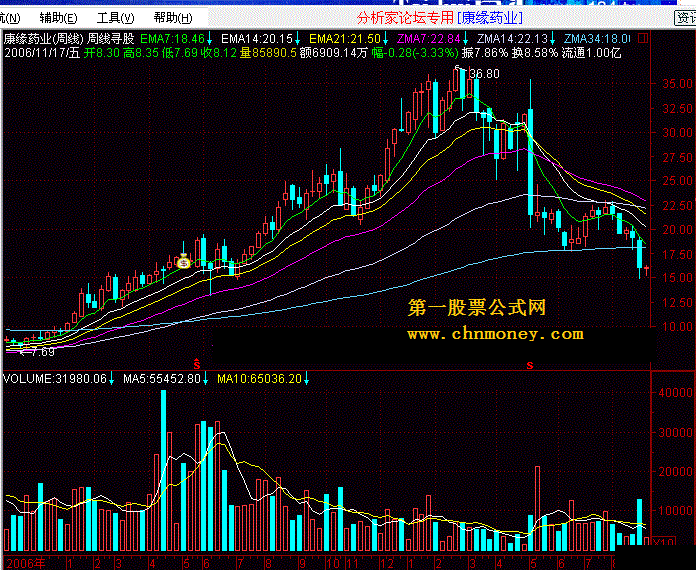The image size is (696, 570).
Task: Click month 12 on the time axis
Action: coord(387,564)
